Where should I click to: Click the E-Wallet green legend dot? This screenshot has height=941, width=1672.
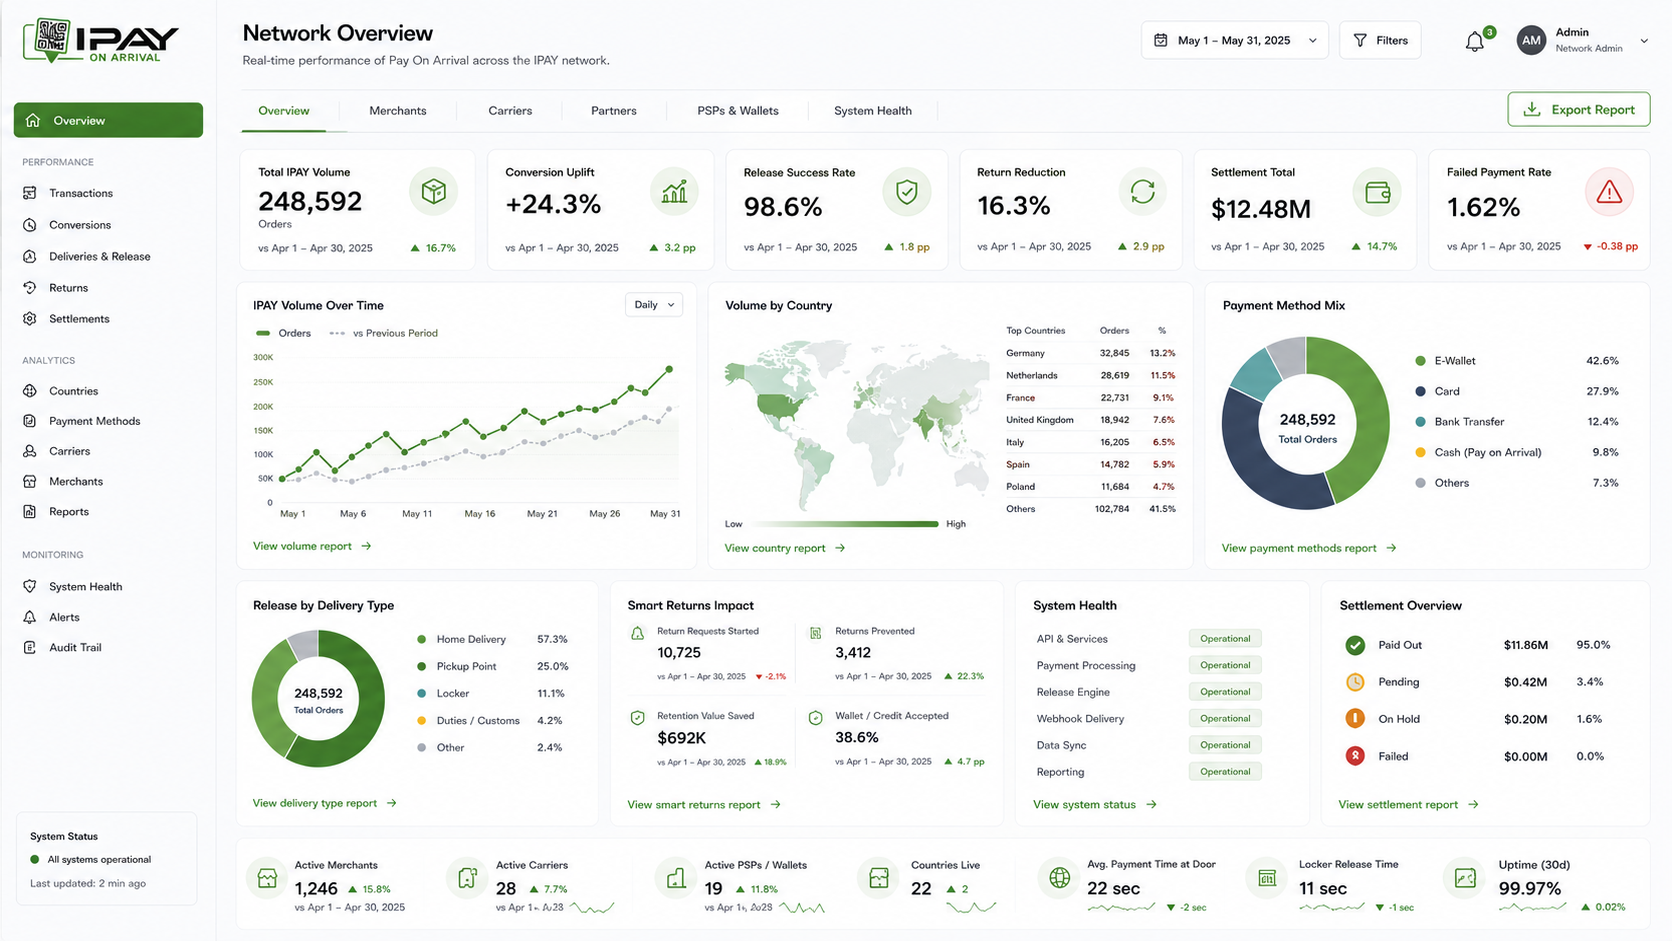[x=1420, y=361]
